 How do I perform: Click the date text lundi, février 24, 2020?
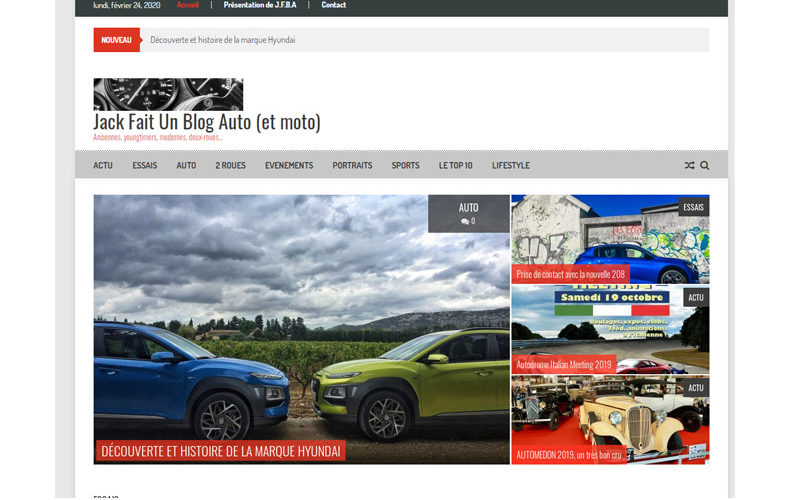click(127, 5)
